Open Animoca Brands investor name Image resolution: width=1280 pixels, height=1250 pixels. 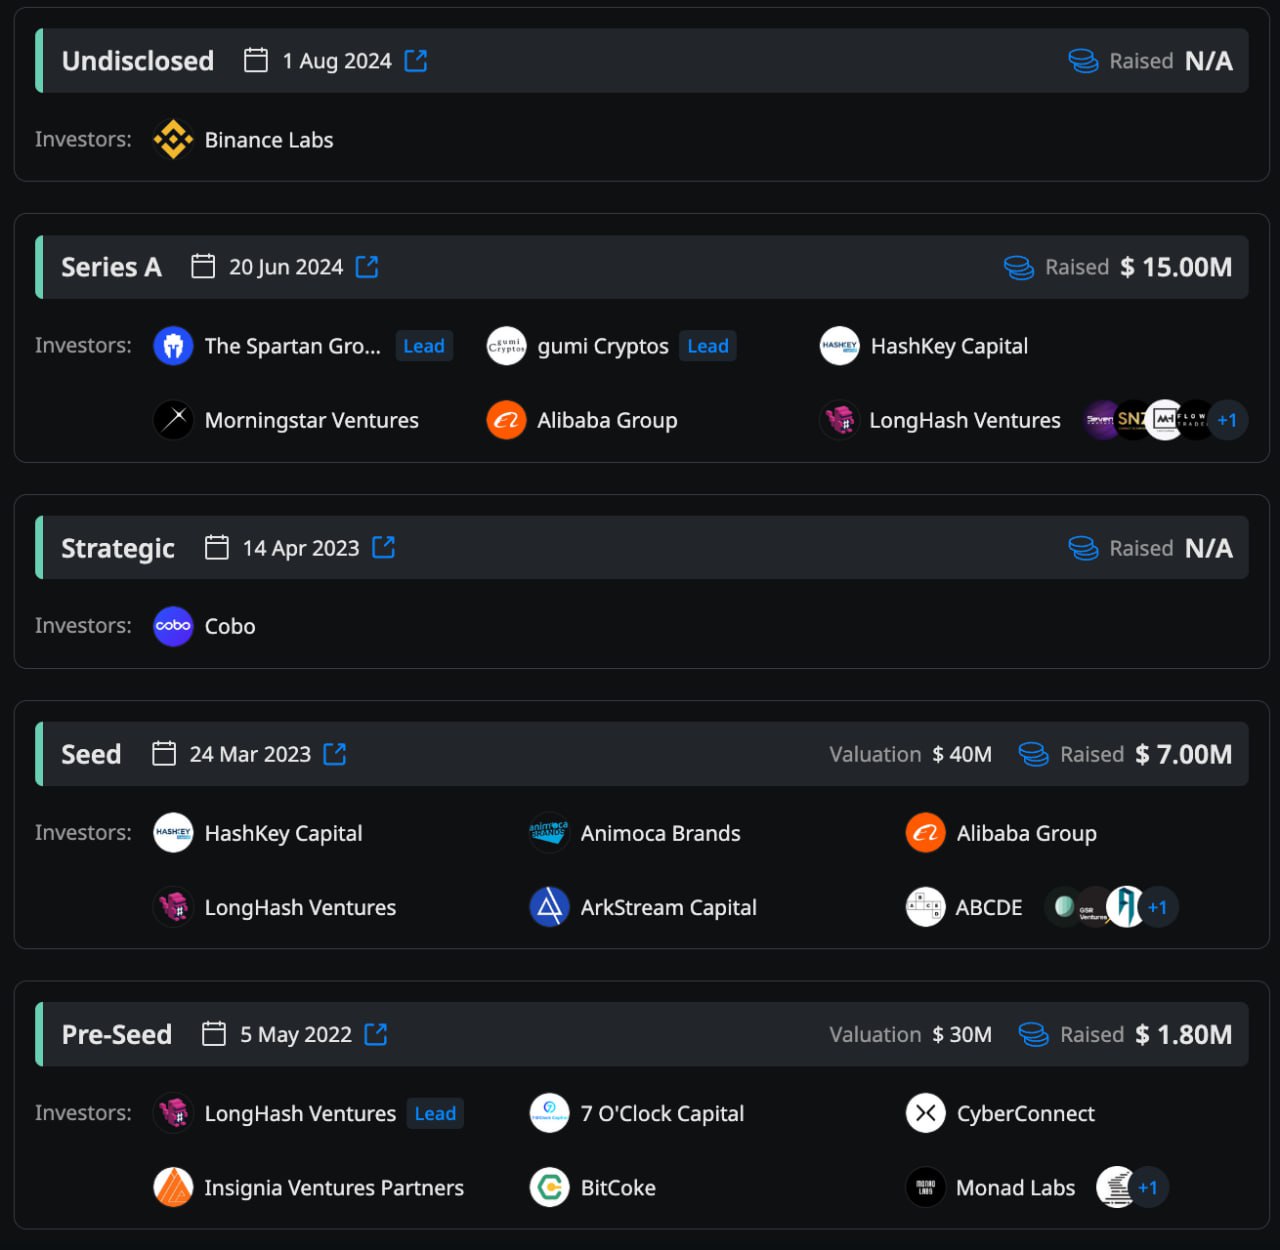coord(660,833)
